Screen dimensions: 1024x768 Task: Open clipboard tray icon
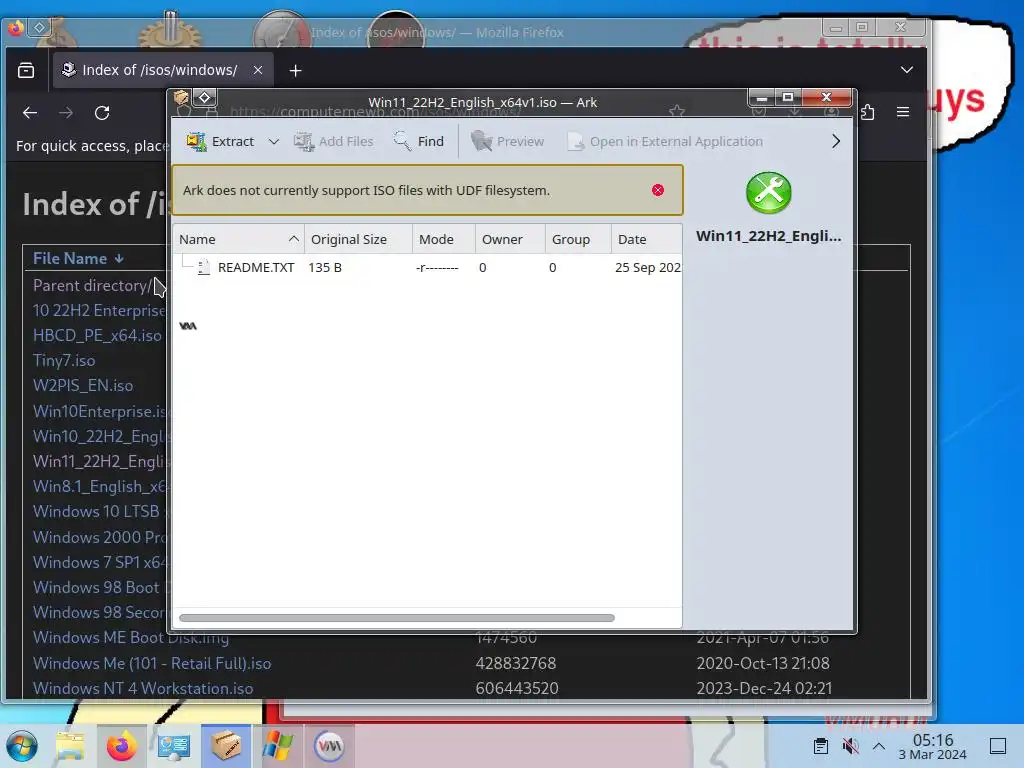[821, 746]
